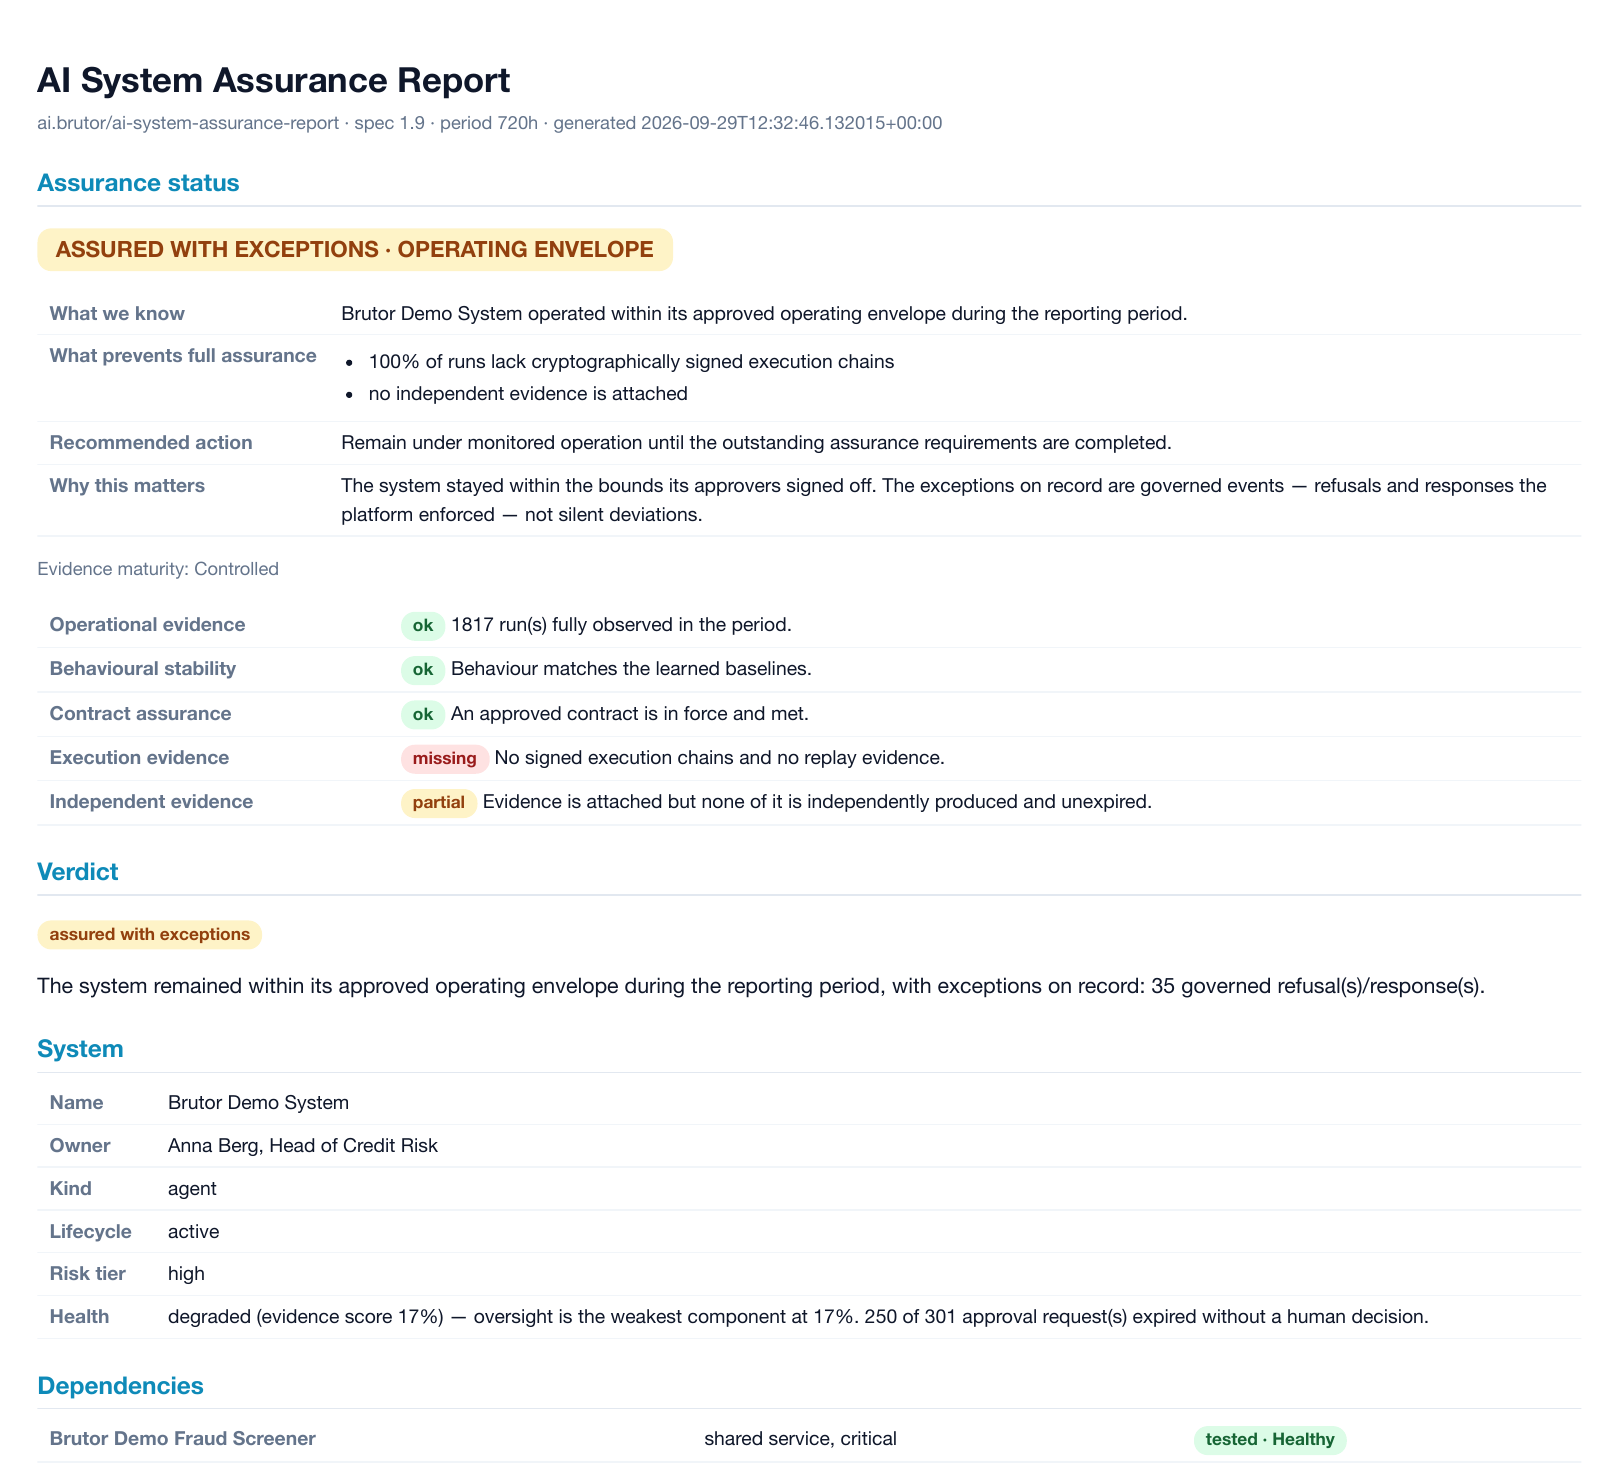
Task: Select owner Anna Berg, Head of Credit Risk
Action: pyautogui.click(x=303, y=1146)
